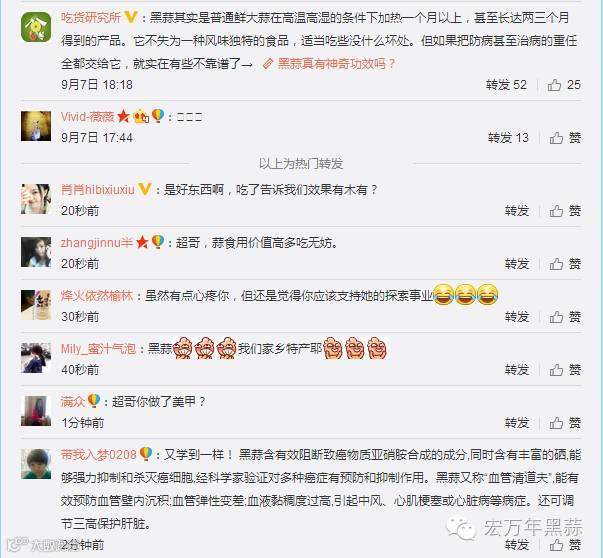Repost 肖肖hibixiuxiu's comment
The image size is (603, 558).
(517, 211)
